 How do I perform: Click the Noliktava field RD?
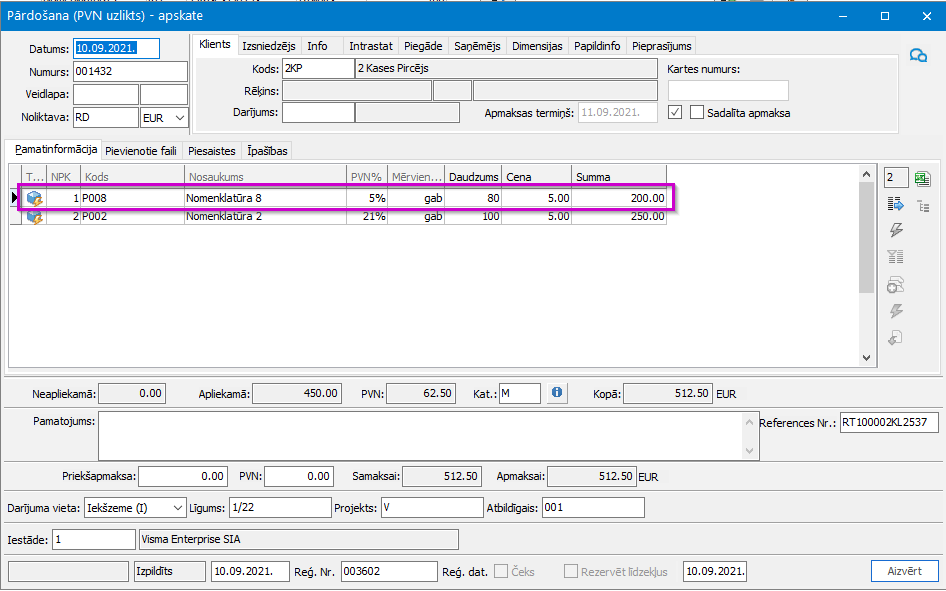106,118
